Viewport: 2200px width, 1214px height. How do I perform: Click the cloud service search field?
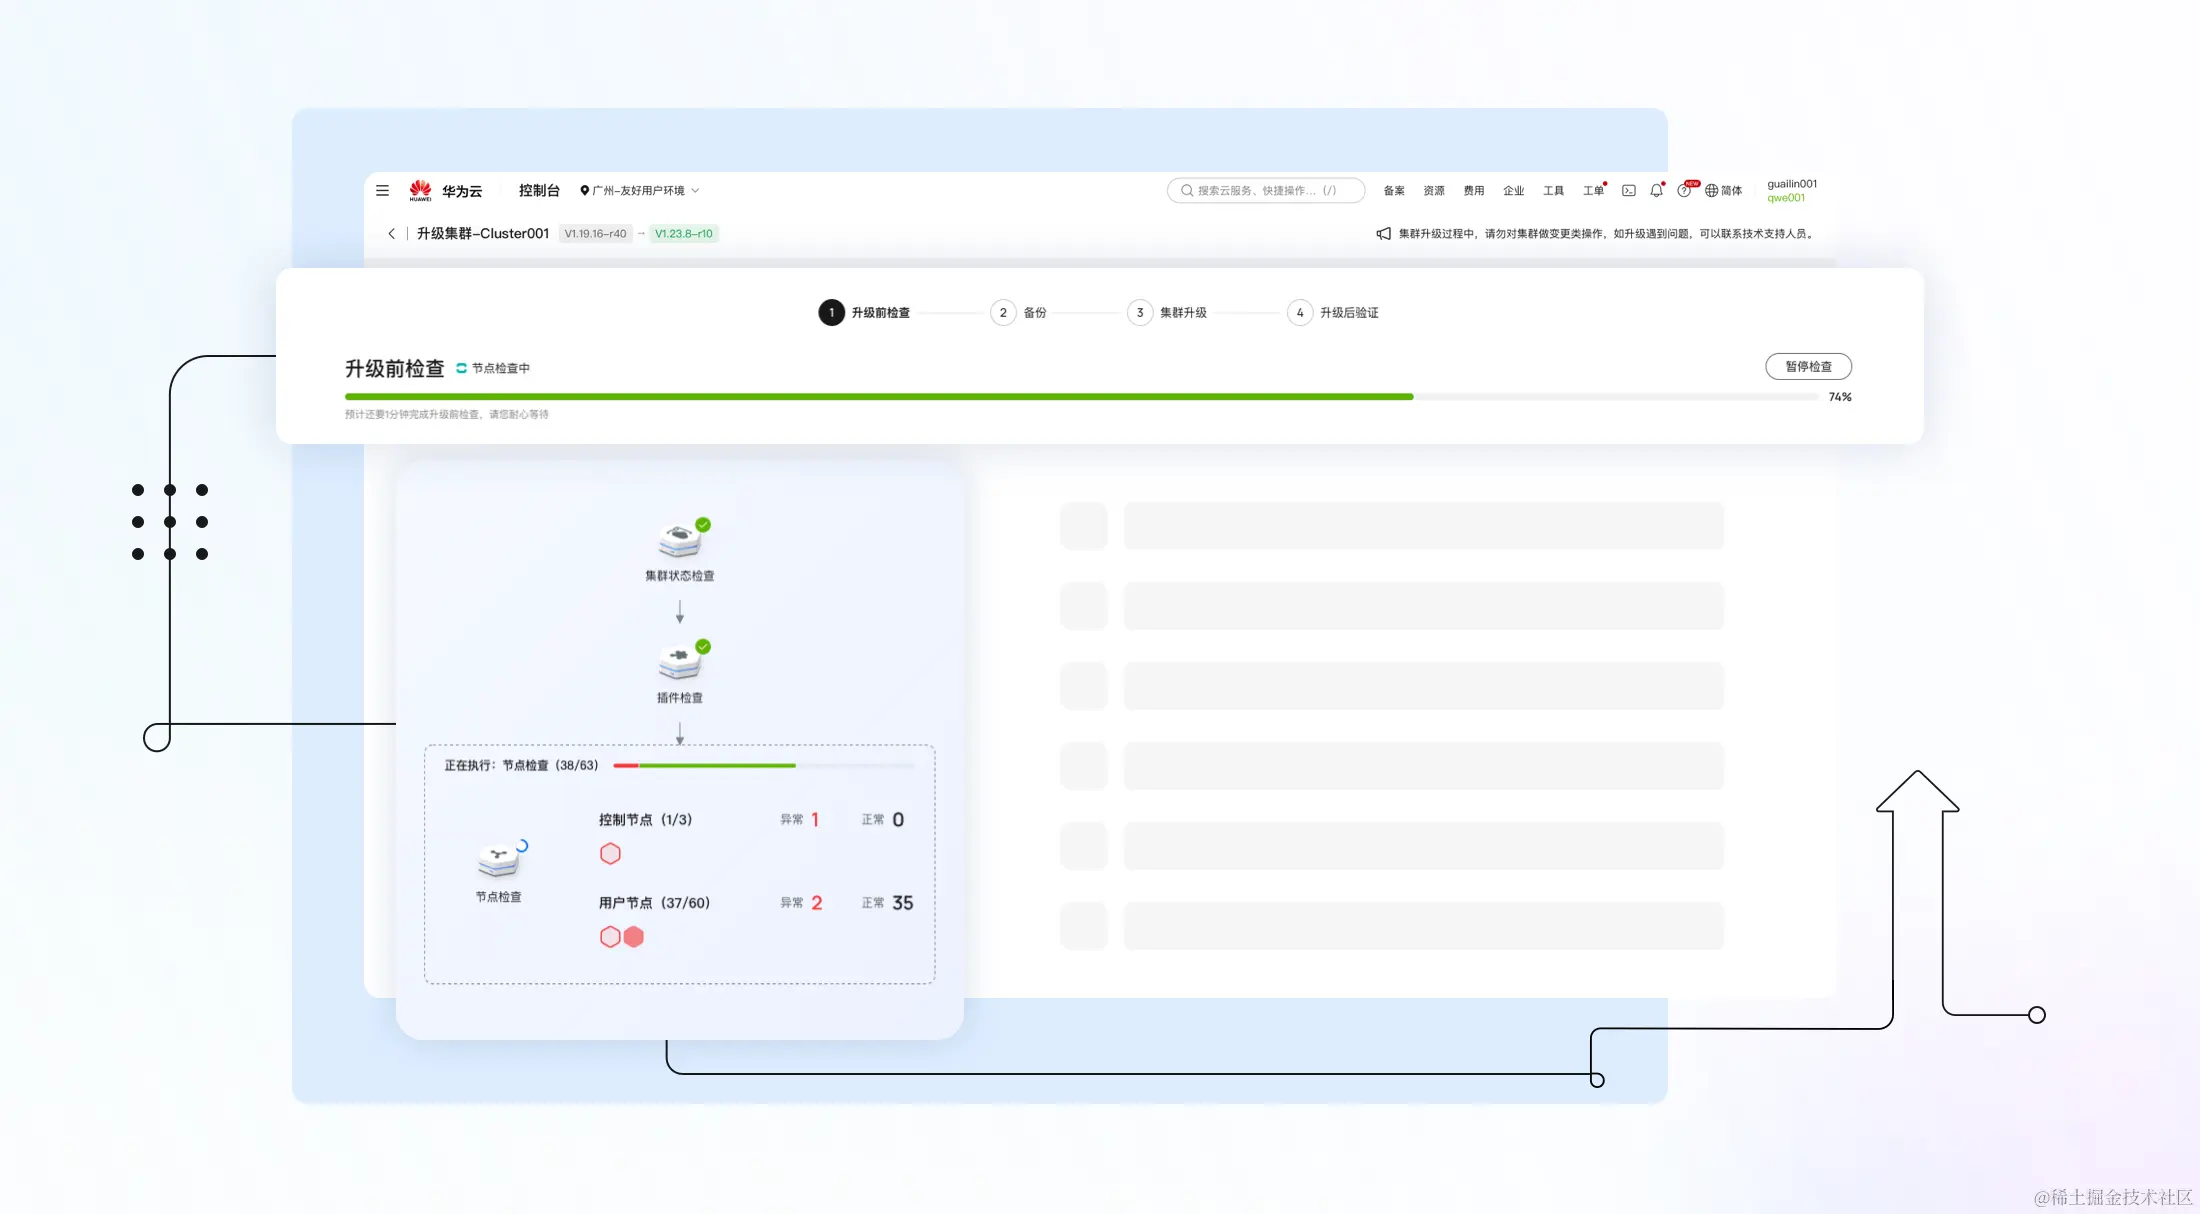[1265, 190]
